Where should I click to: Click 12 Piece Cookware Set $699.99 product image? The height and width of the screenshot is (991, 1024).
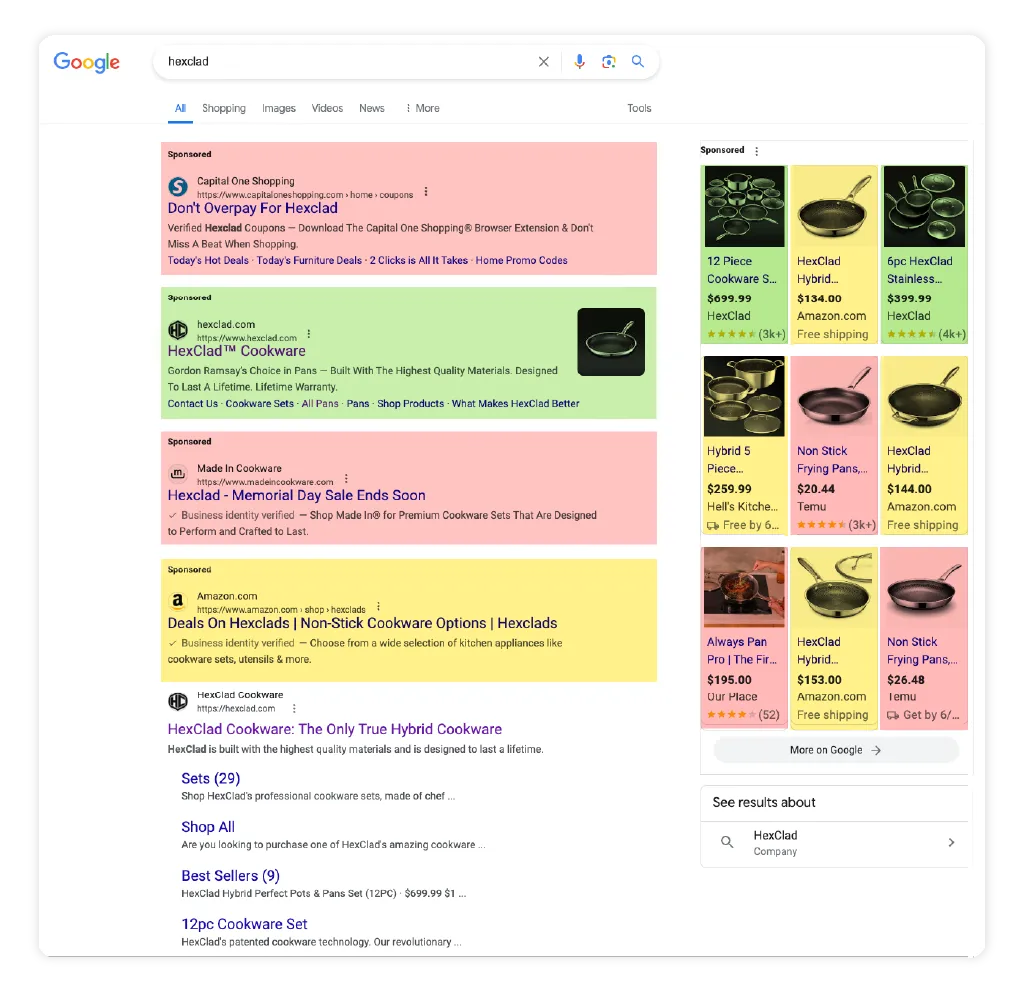tap(744, 206)
